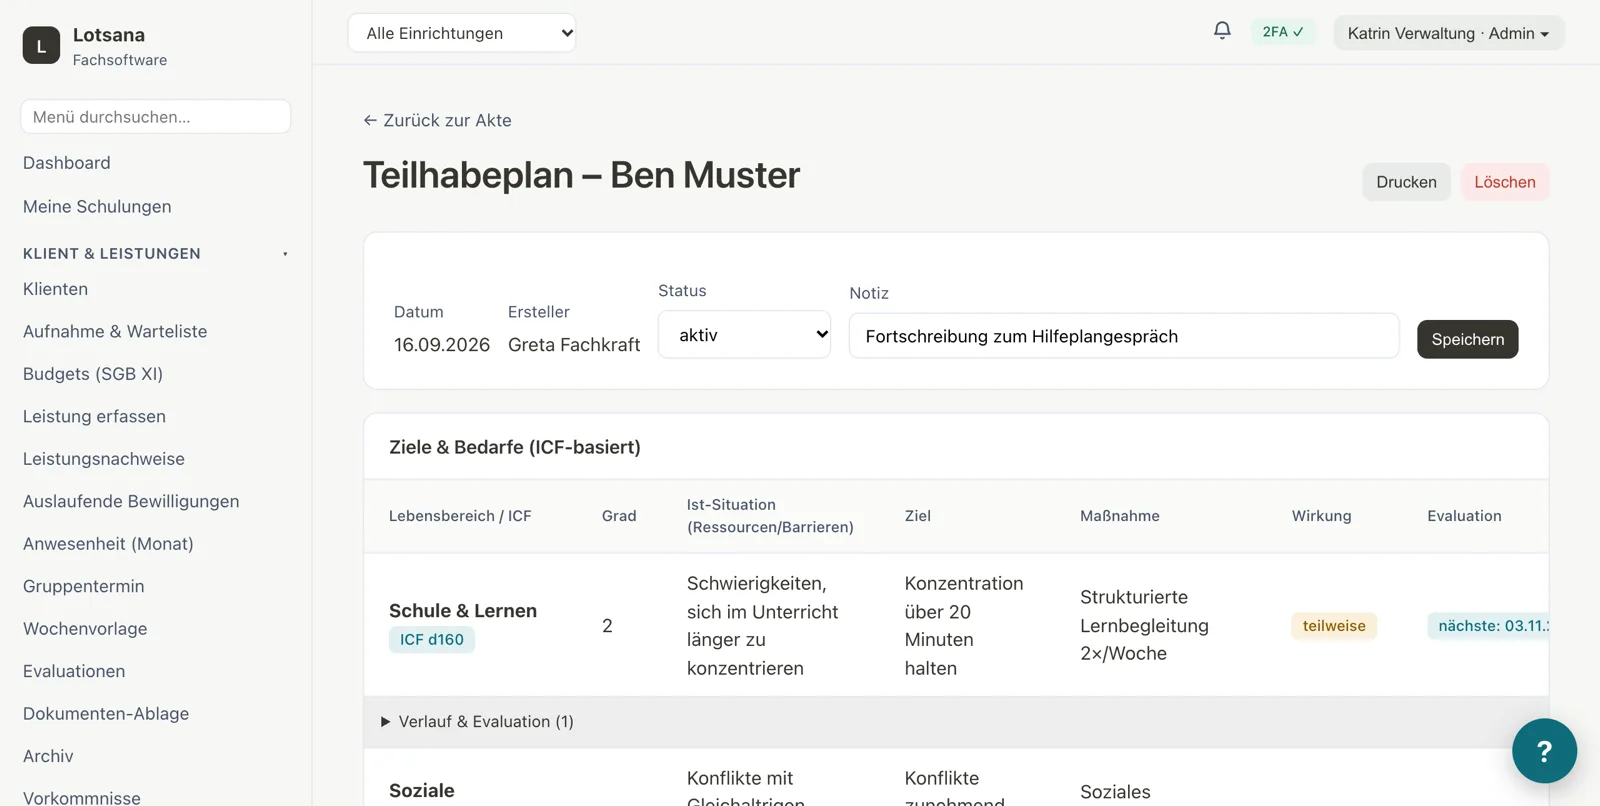
Task: Open Budgets (SGB XI) menu item
Action: (x=93, y=374)
